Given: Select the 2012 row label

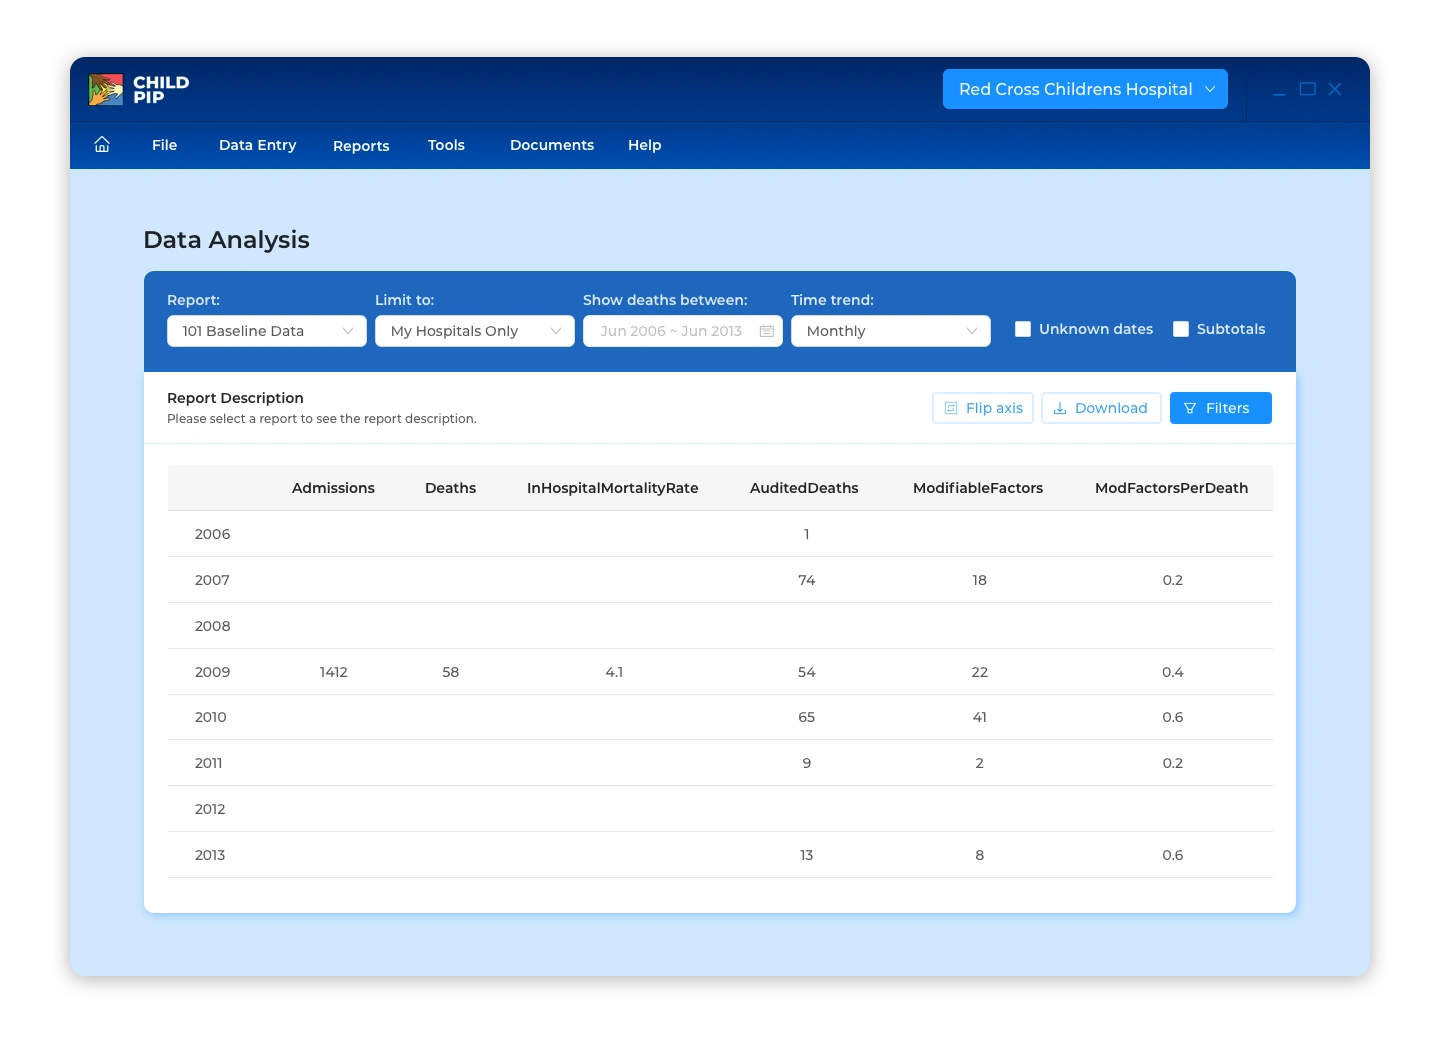Looking at the screenshot, I should tap(210, 809).
